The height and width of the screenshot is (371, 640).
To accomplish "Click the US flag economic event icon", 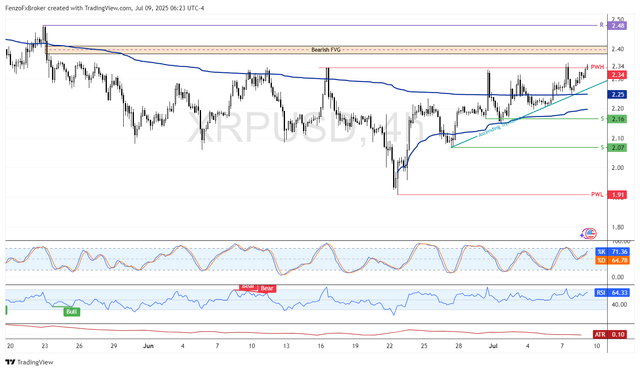I will 591,233.
